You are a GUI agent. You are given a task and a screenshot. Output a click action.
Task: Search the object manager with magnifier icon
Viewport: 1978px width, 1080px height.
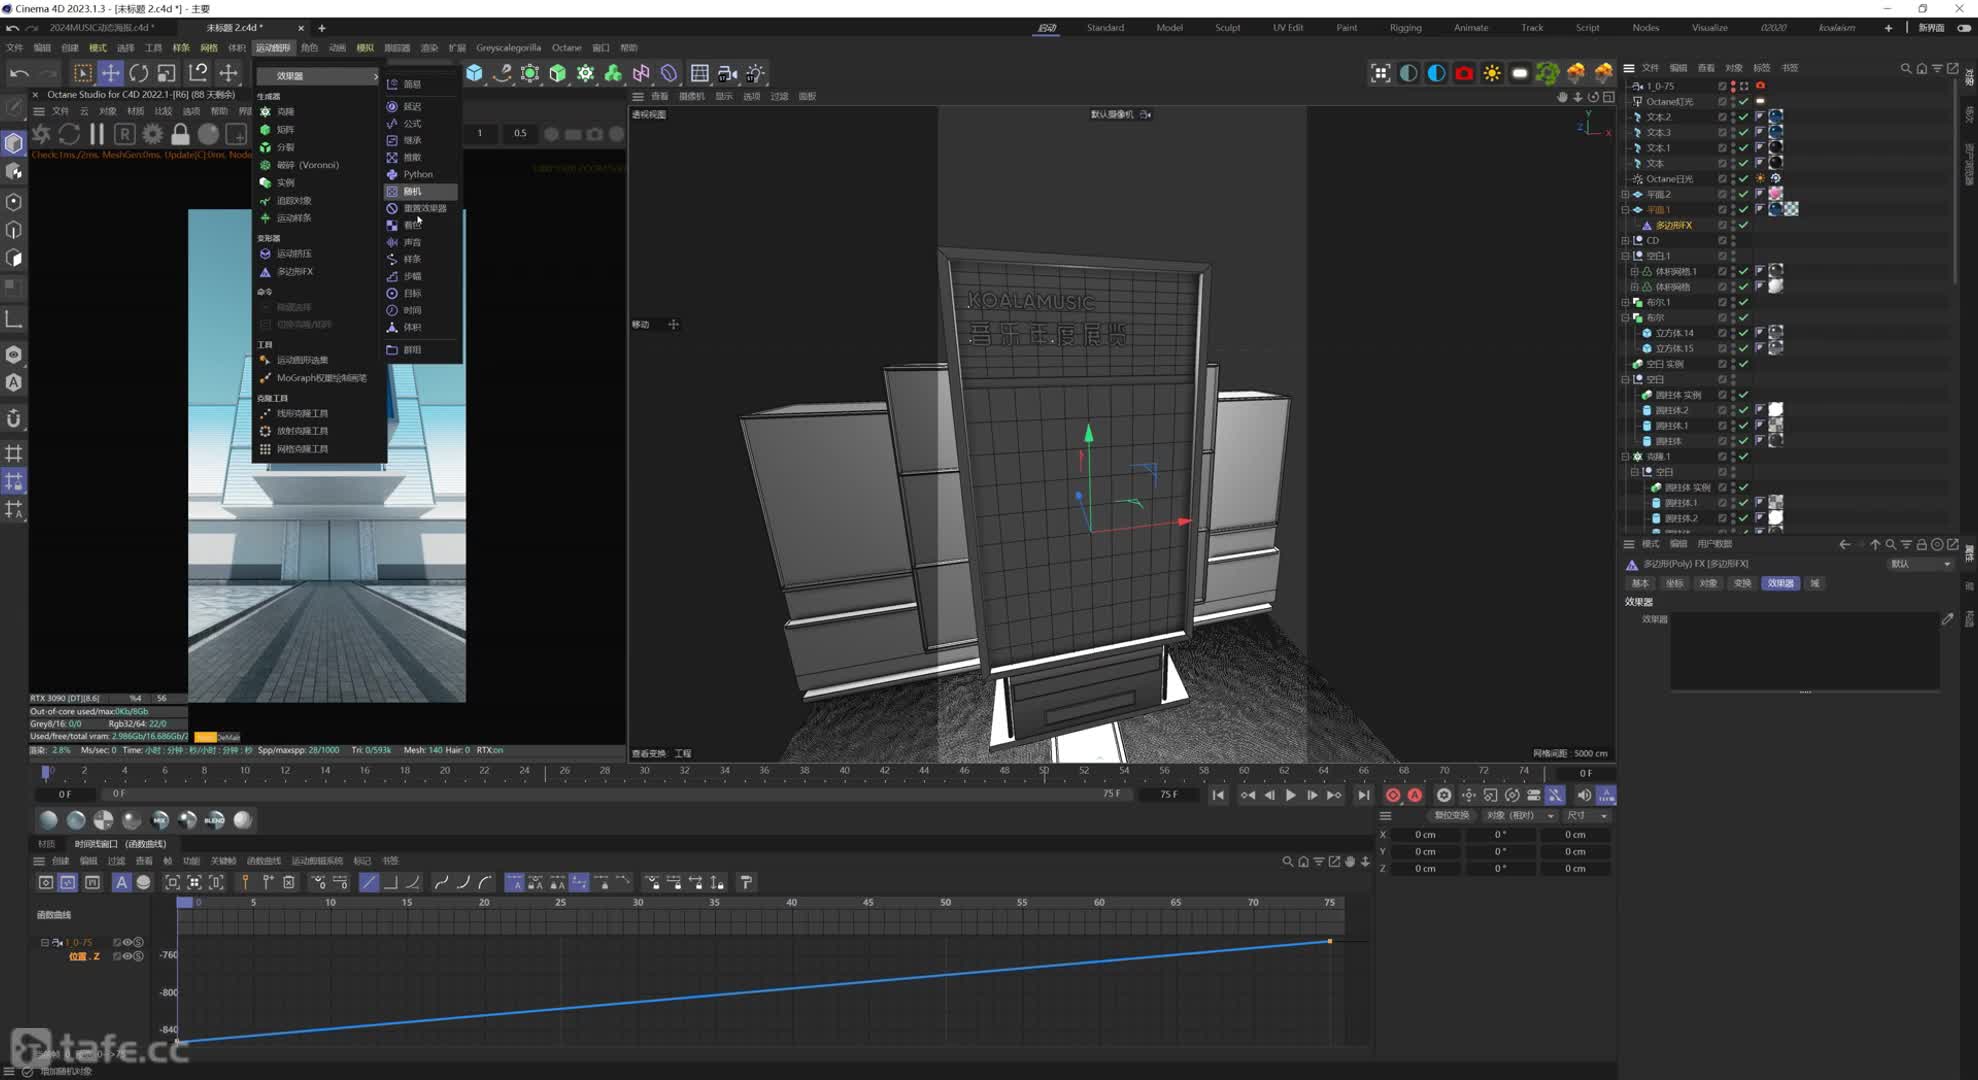coord(1905,68)
